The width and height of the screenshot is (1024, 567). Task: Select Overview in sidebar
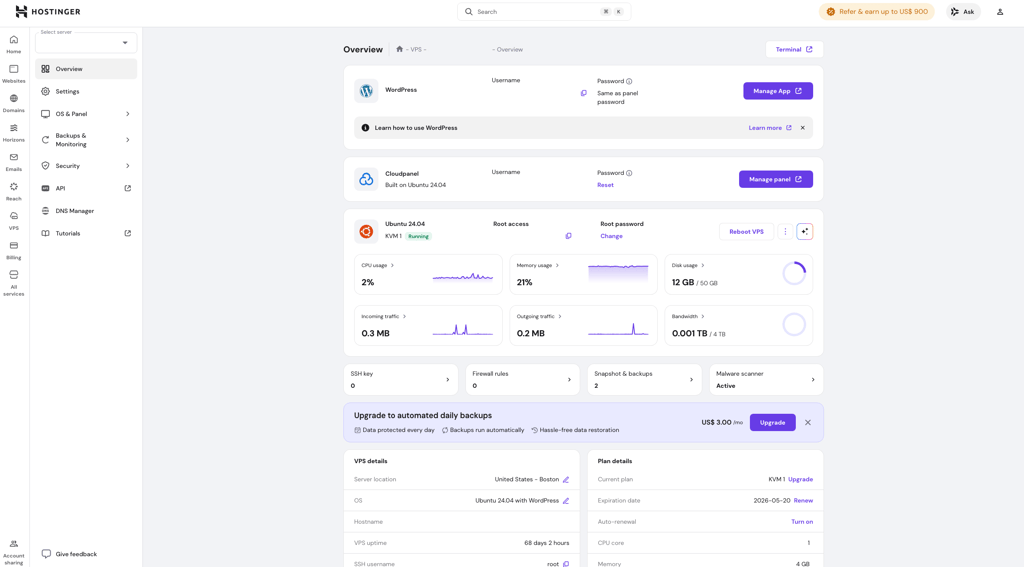tap(86, 69)
